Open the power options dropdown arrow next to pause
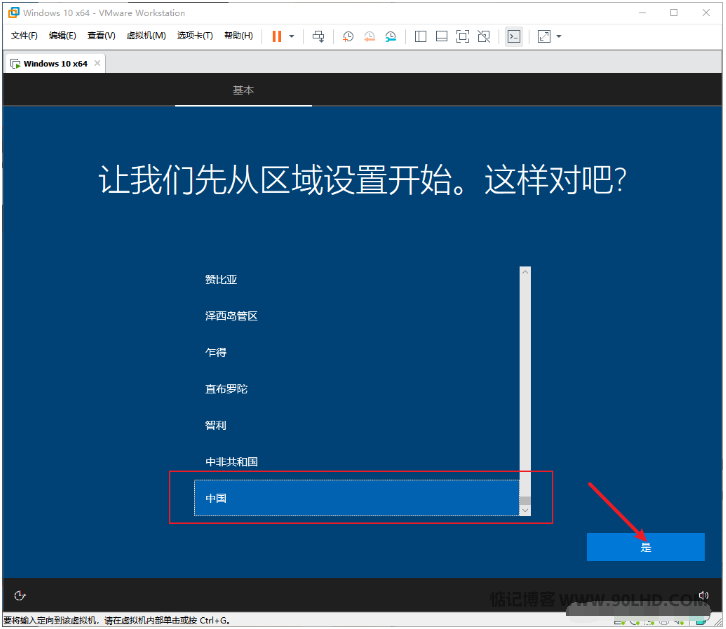726x629 pixels. pos(292,36)
